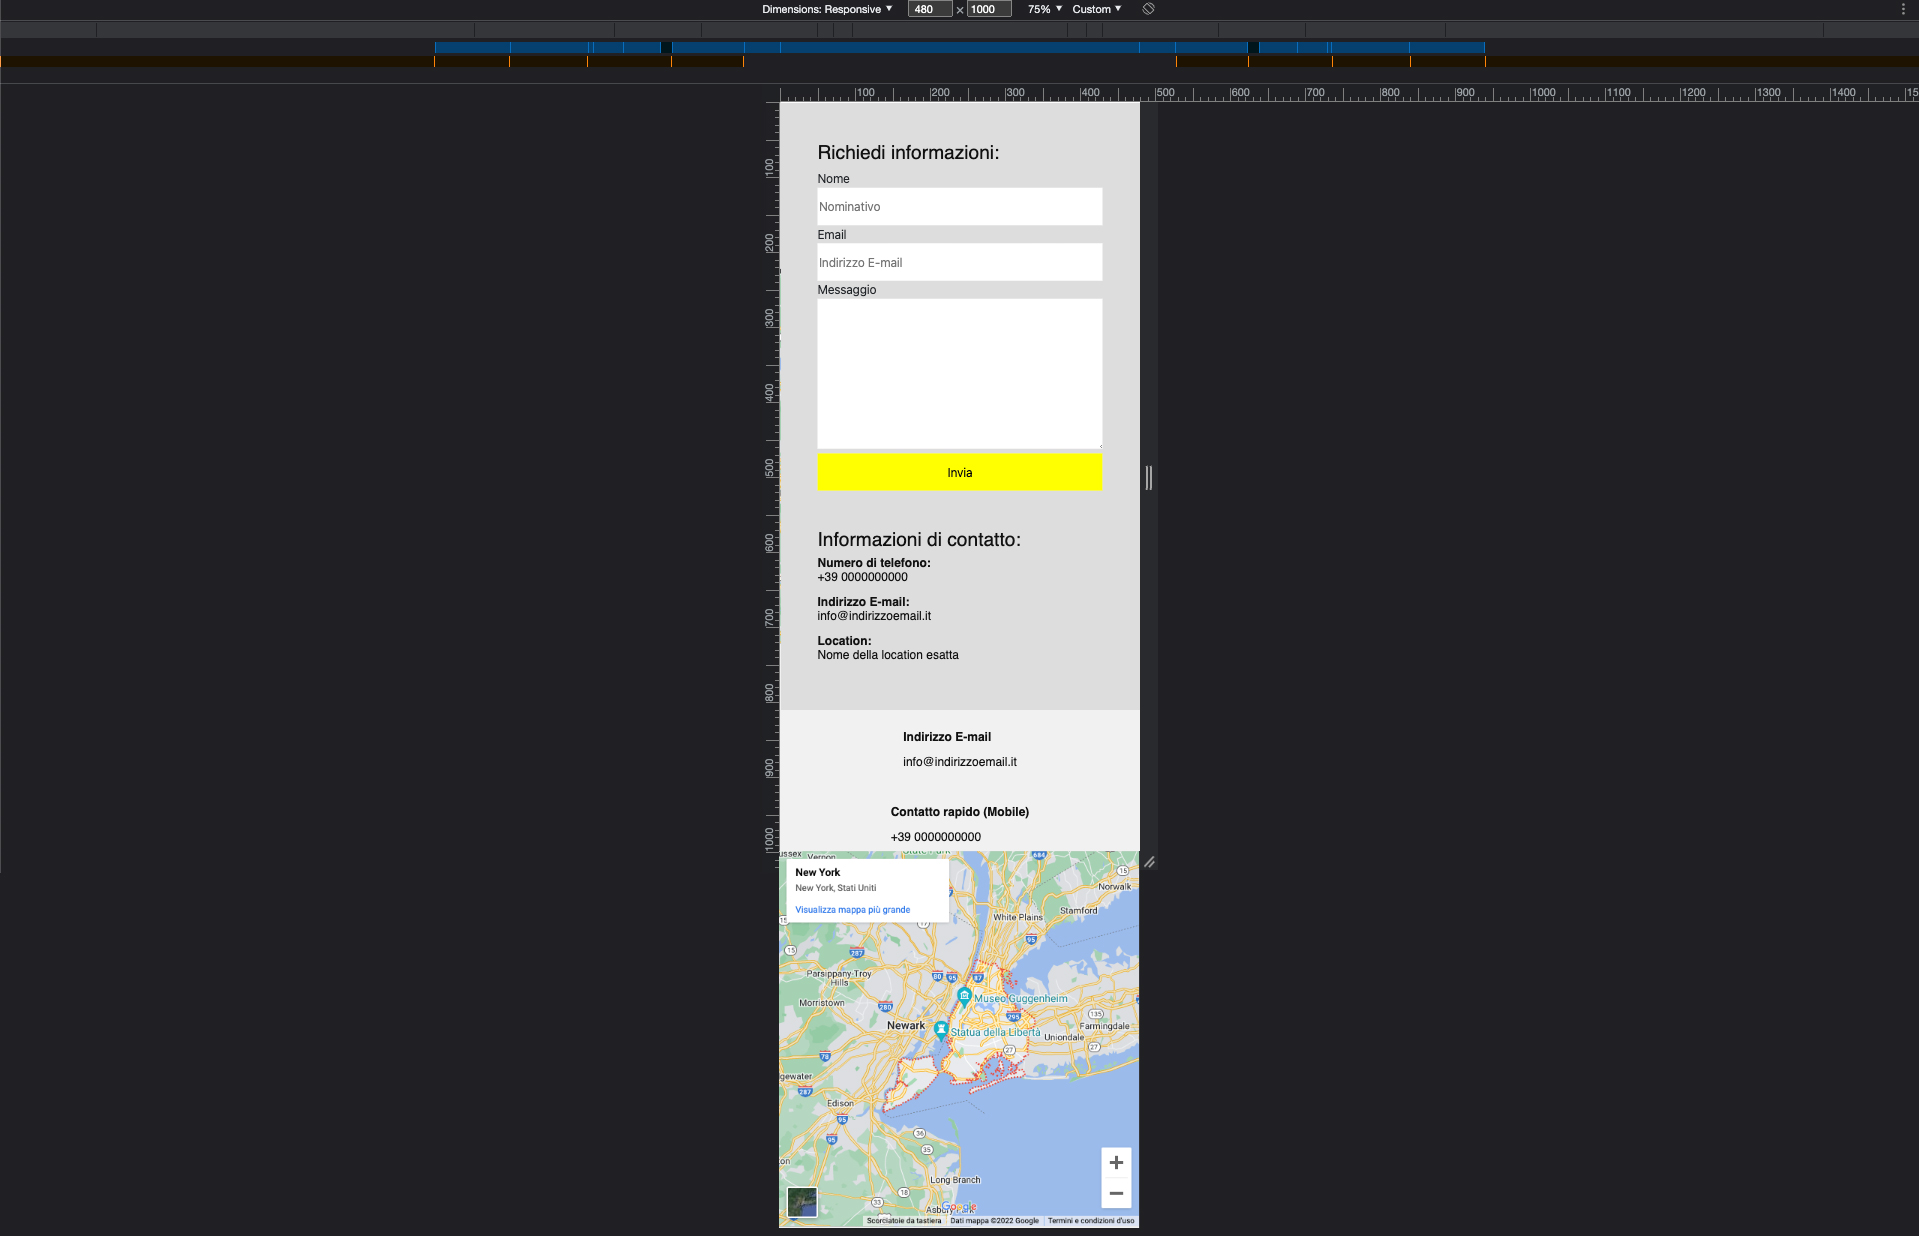The width and height of the screenshot is (1919, 1236).
Task: Click the Museo Guggenheim map pin
Action: pyautogui.click(x=964, y=996)
